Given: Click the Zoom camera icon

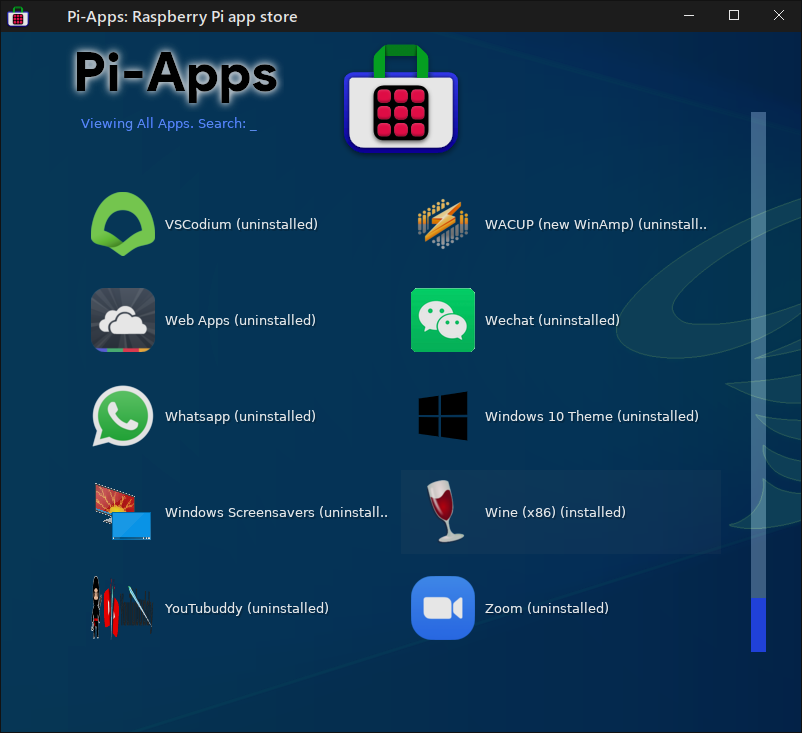Looking at the screenshot, I should click(x=443, y=608).
